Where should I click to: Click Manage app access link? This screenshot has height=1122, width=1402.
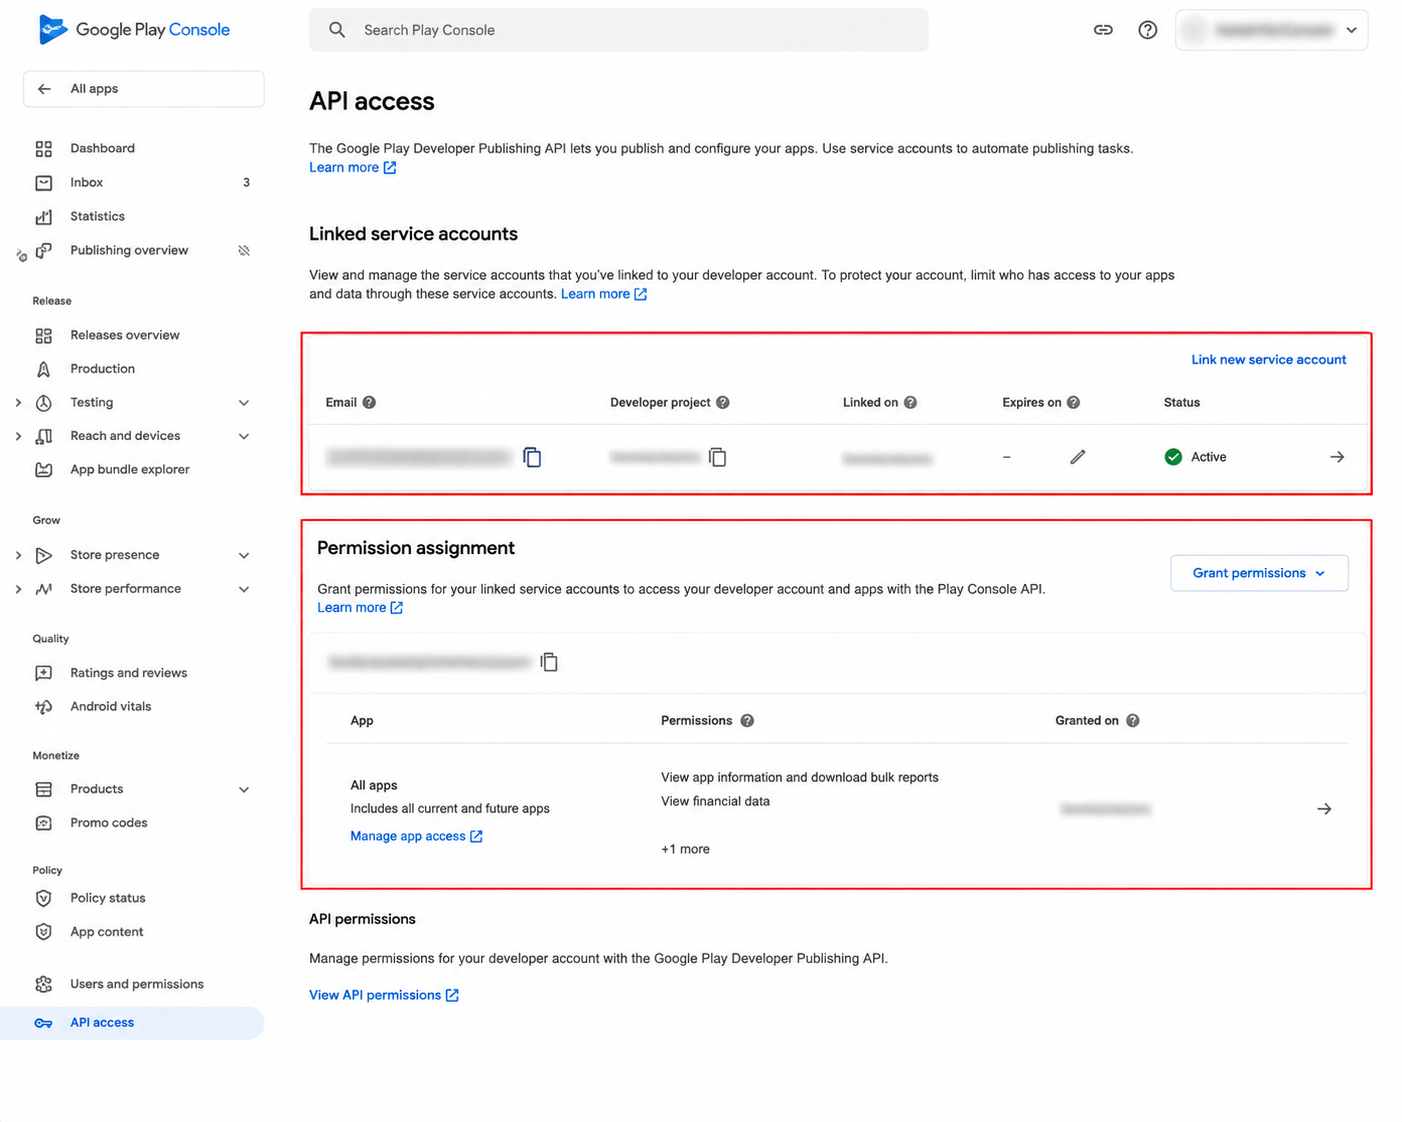coord(416,836)
